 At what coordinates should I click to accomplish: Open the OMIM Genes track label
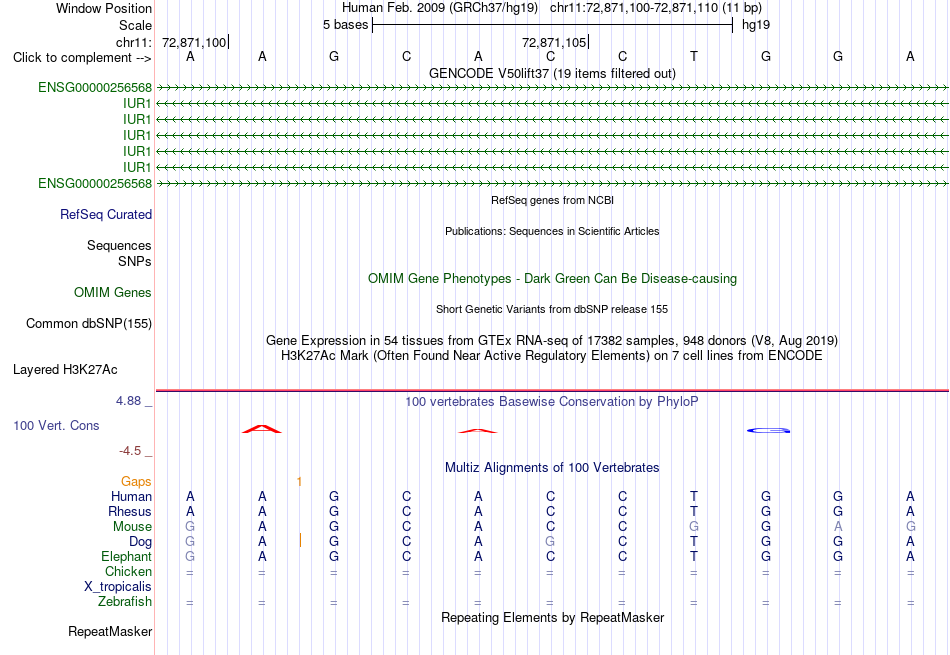coord(113,293)
